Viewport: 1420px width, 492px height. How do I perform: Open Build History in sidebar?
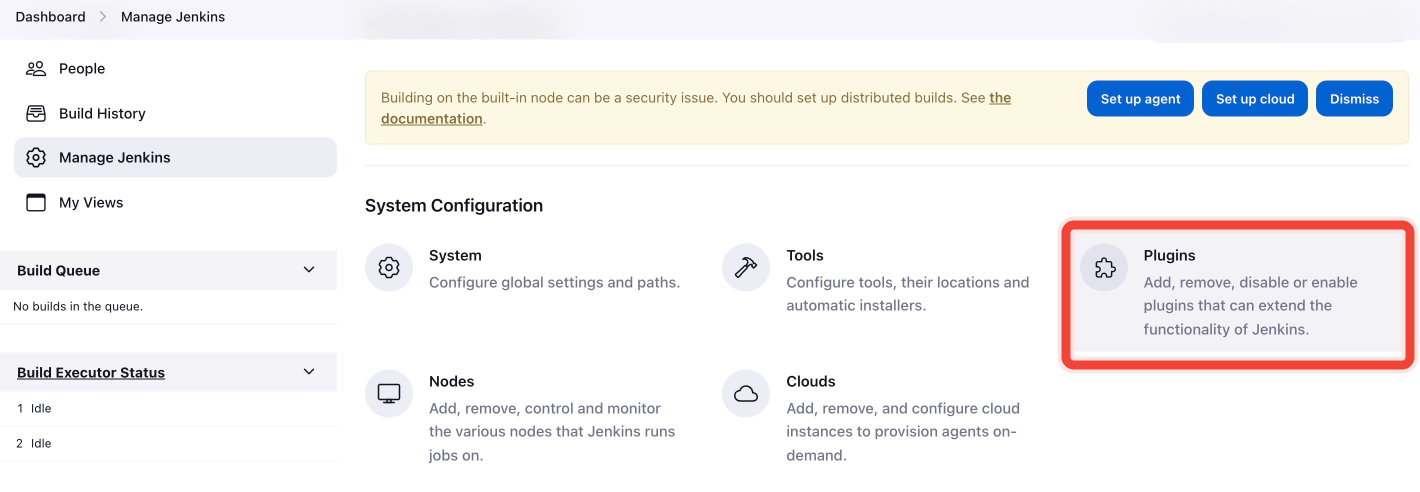175,113
